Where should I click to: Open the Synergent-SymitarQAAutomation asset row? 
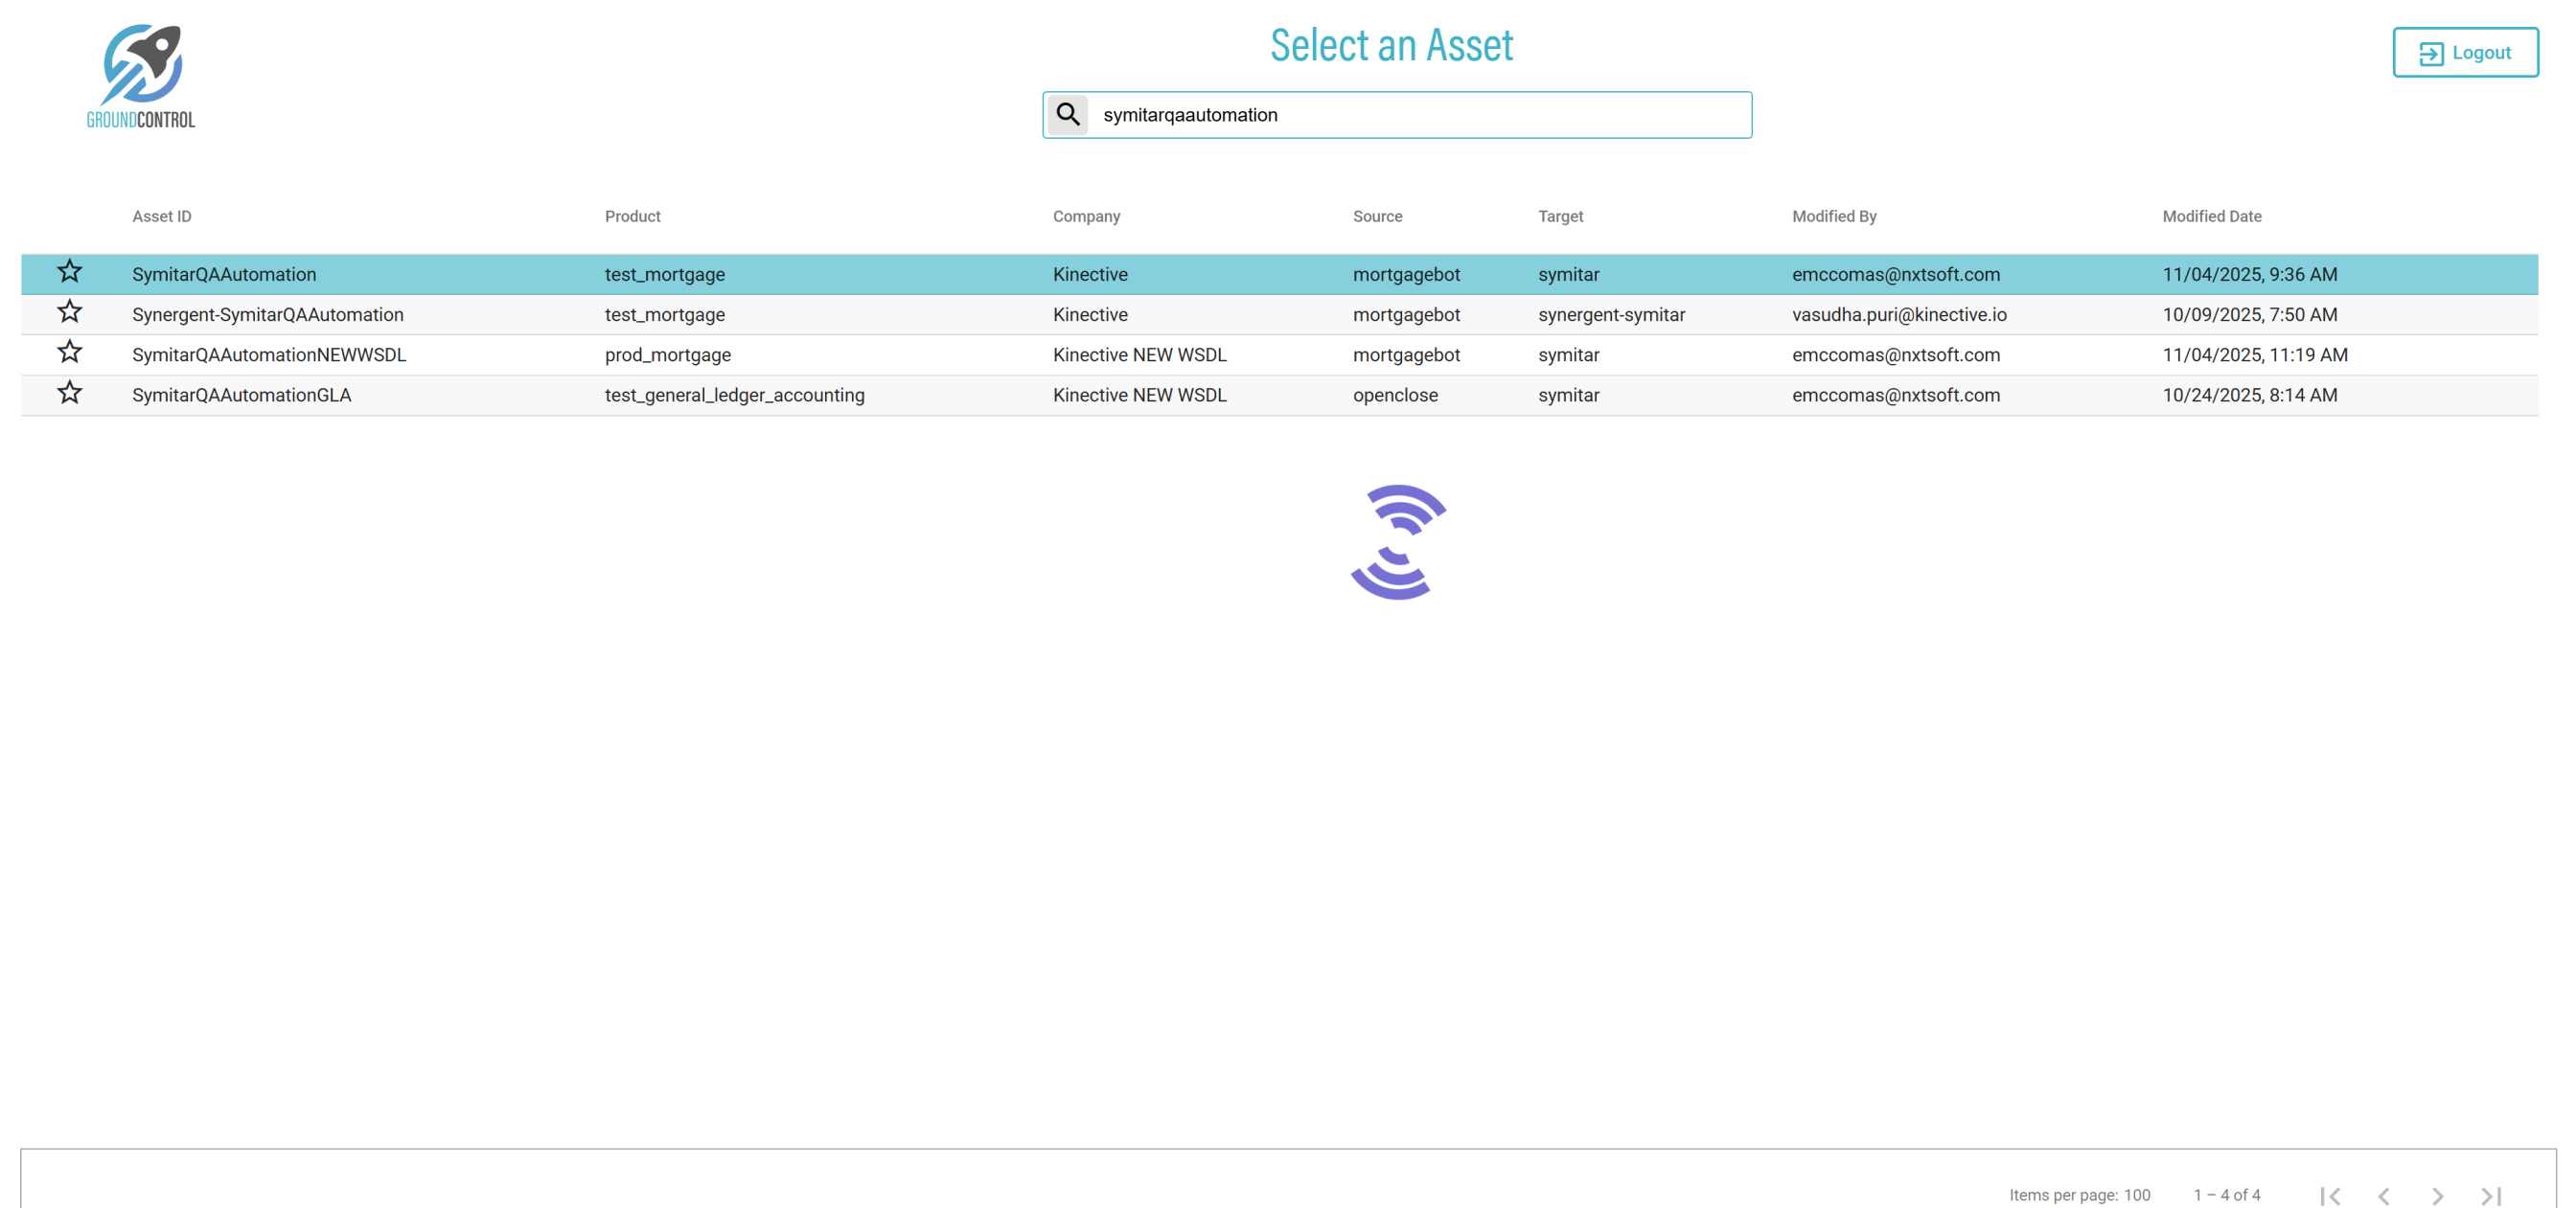point(268,315)
